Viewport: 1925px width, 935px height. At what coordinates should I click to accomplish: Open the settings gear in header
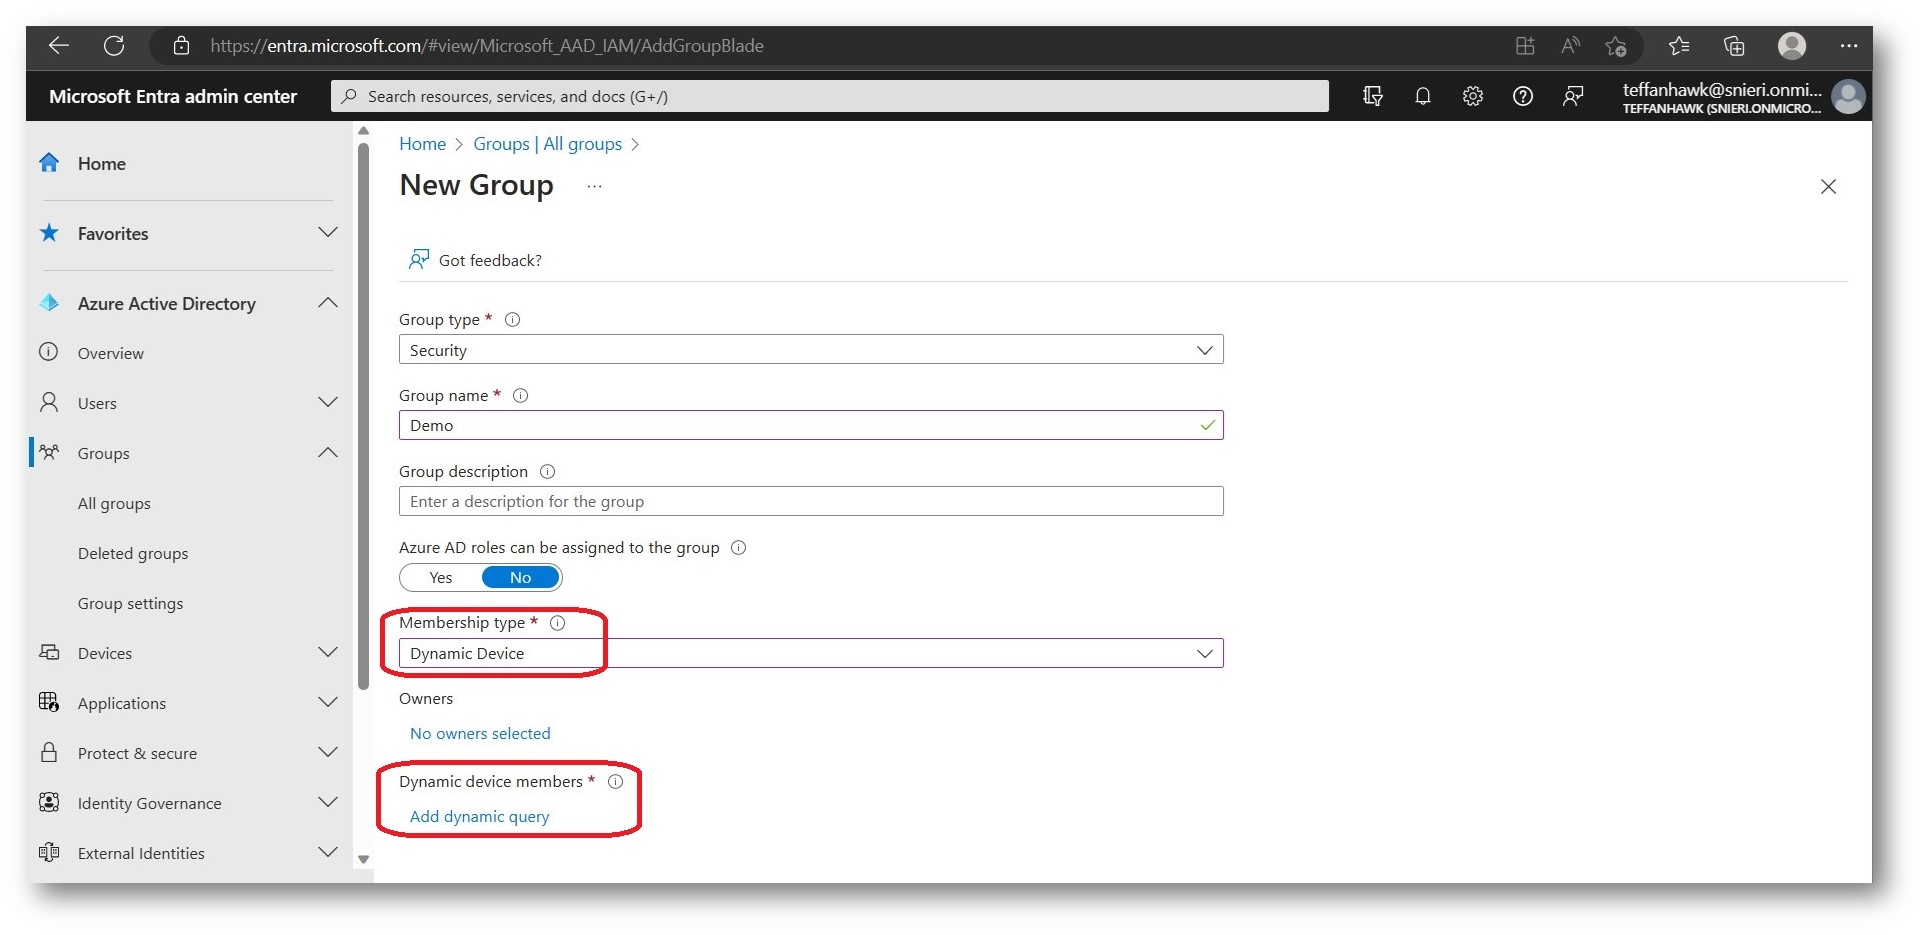click(1472, 96)
